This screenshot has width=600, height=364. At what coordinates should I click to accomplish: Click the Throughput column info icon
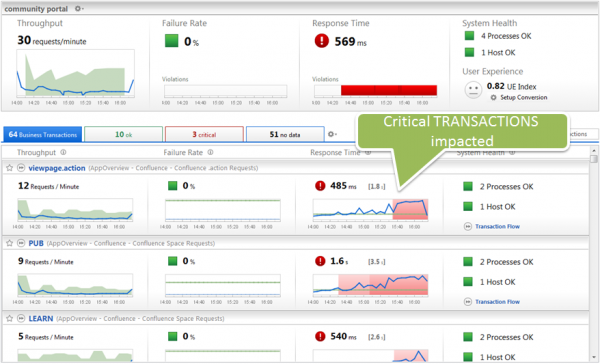(63, 152)
